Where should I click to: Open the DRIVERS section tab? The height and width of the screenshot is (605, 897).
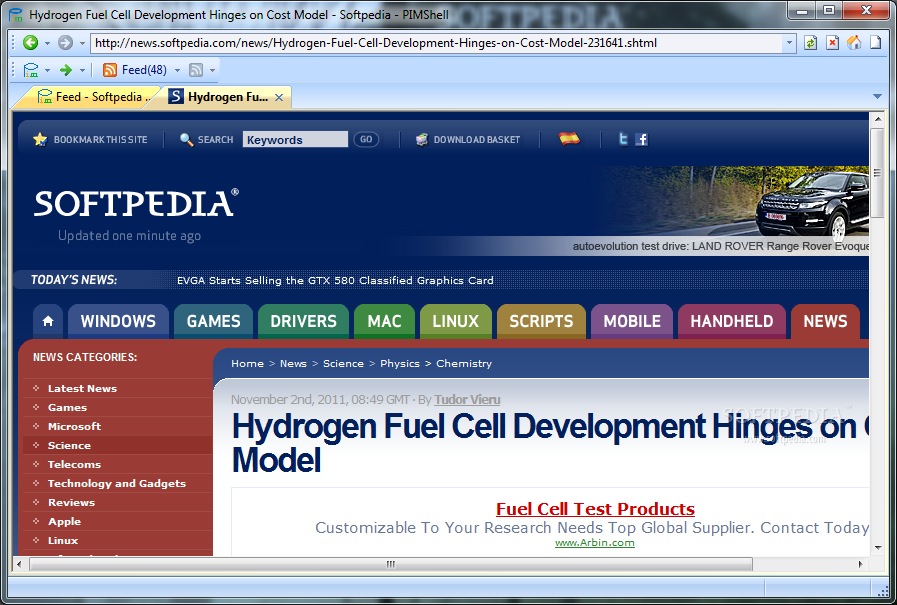point(303,321)
